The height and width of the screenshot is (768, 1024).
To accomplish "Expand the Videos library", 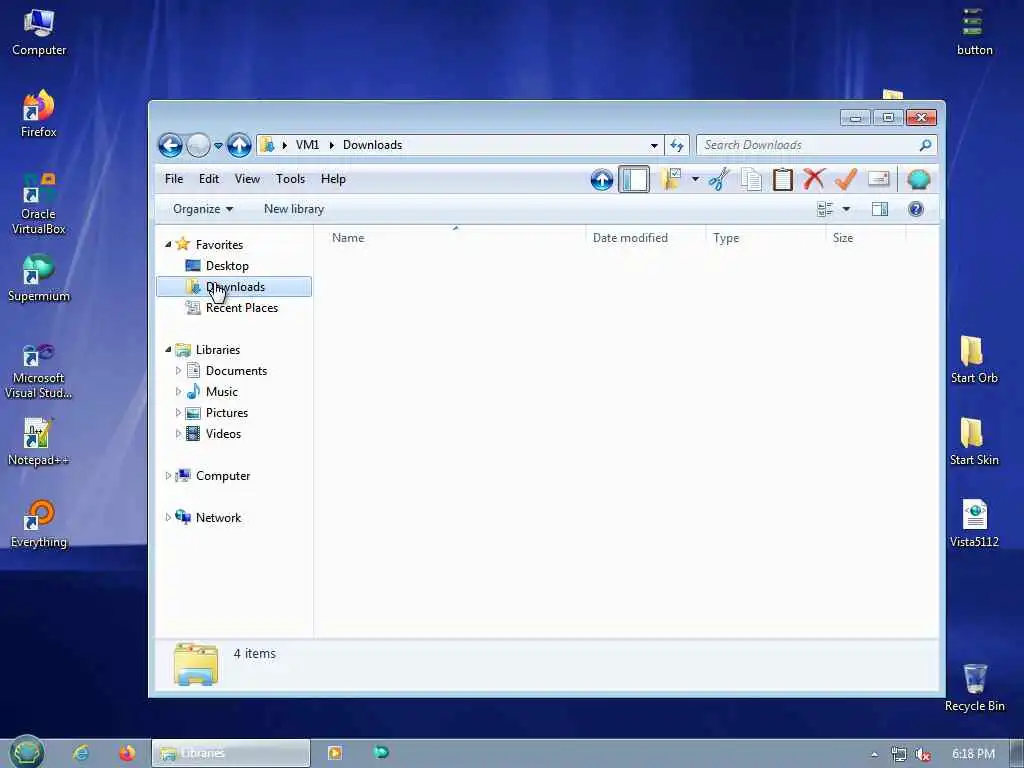I will coord(178,434).
